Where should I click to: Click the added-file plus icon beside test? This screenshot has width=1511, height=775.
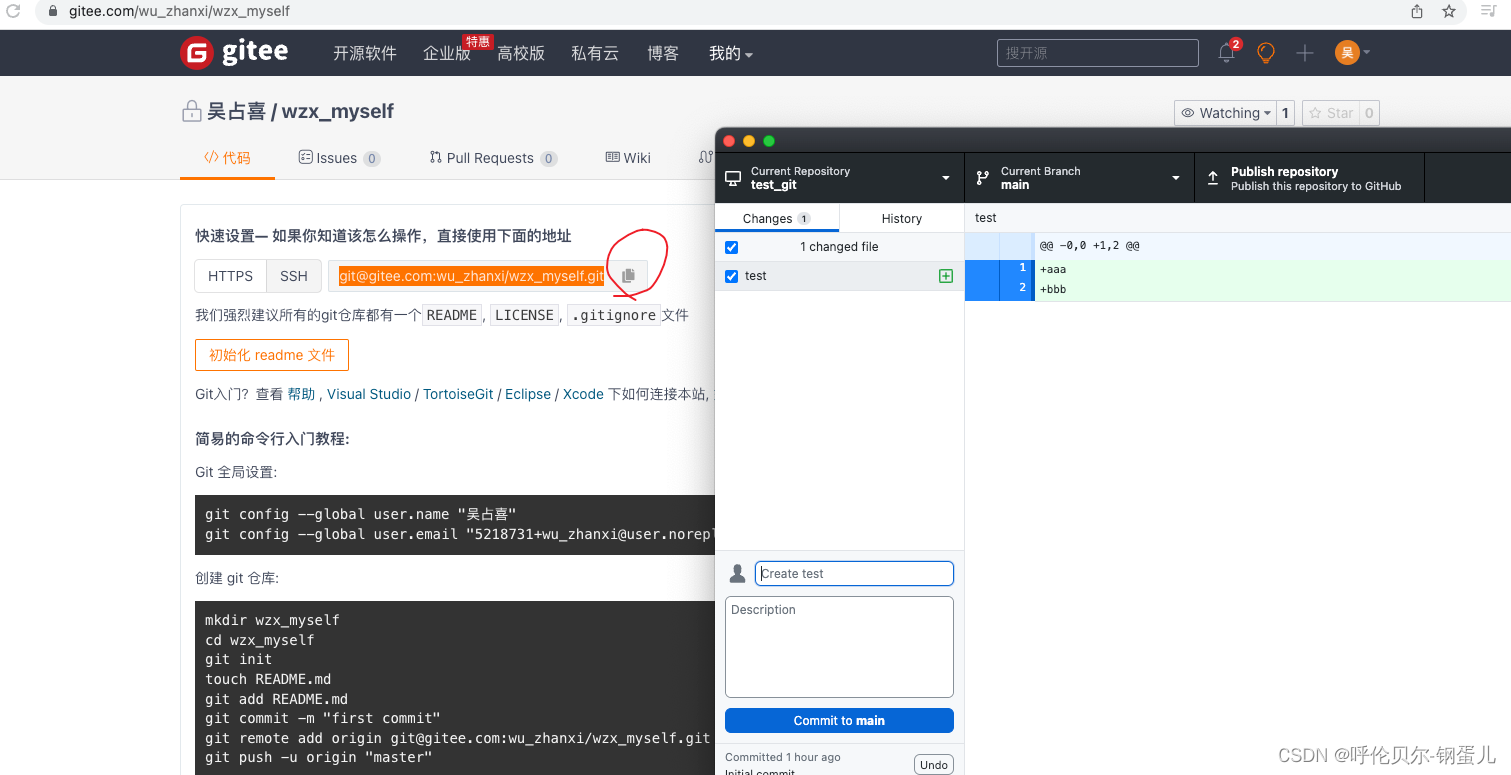pos(946,276)
